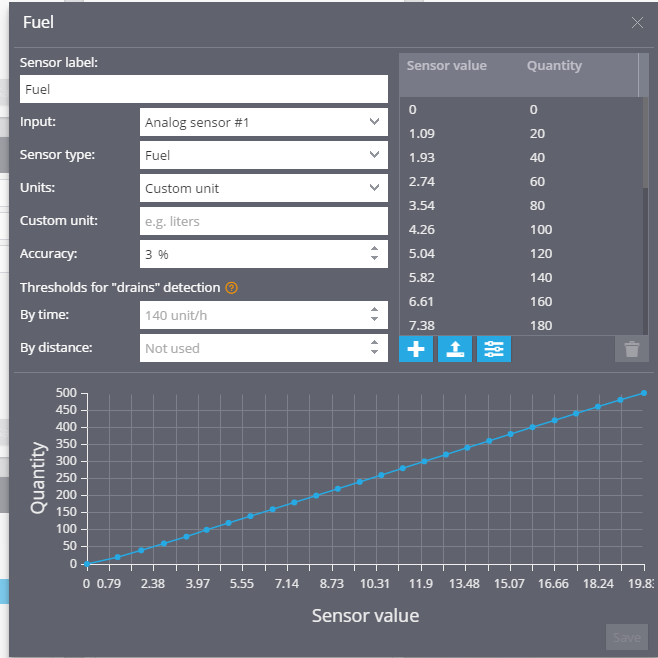The width and height of the screenshot is (658, 658).
Task: Increase Accuracy value with up arrow
Action: point(374,249)
